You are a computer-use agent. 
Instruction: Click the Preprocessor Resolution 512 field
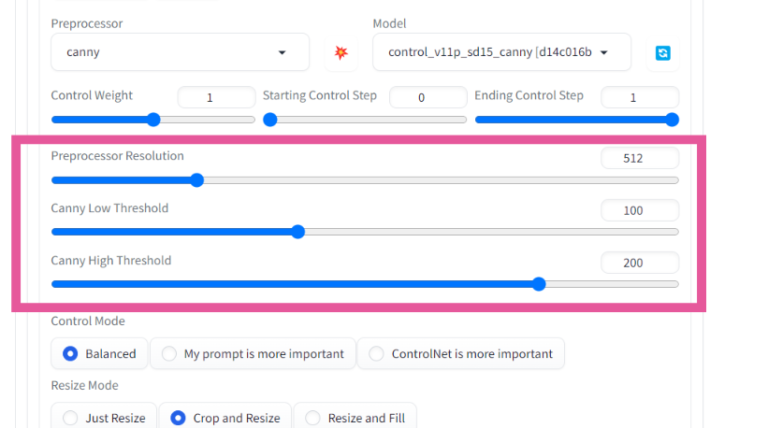click(639, 158)
